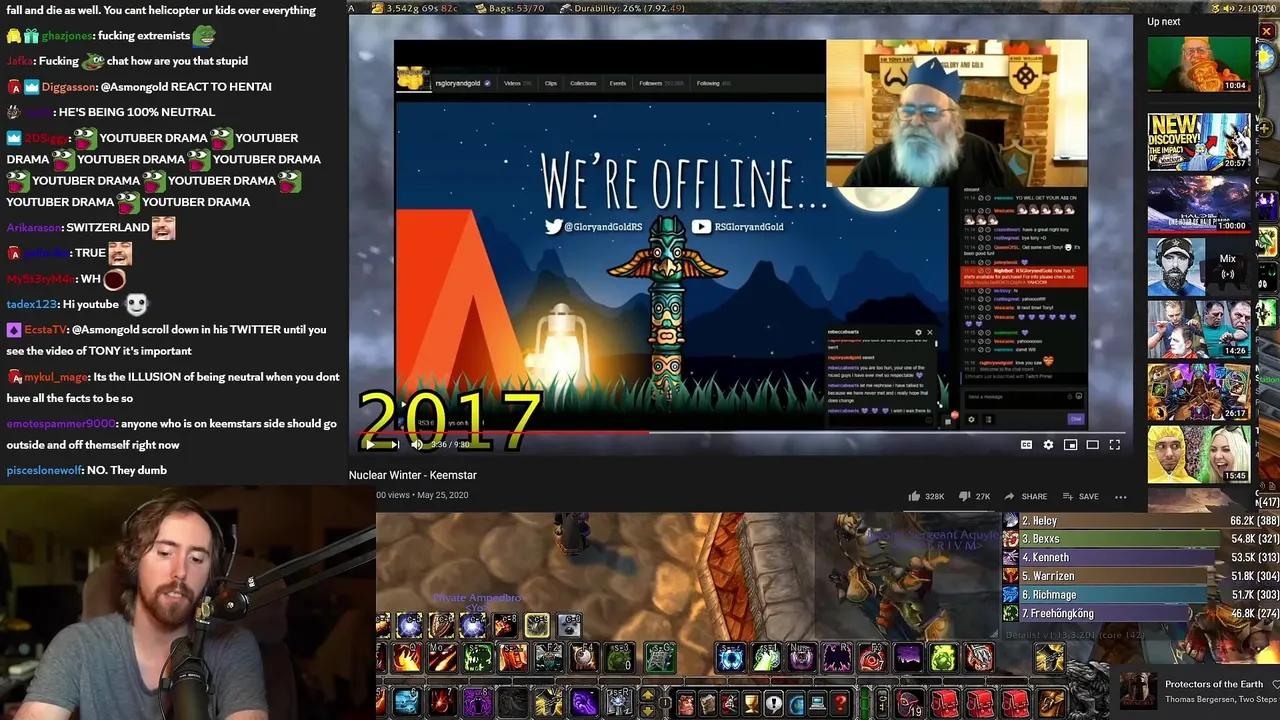This screenshot has height=720, width=1280.
Task: Click tadex123 username in chat
Action: coord(31,305)
